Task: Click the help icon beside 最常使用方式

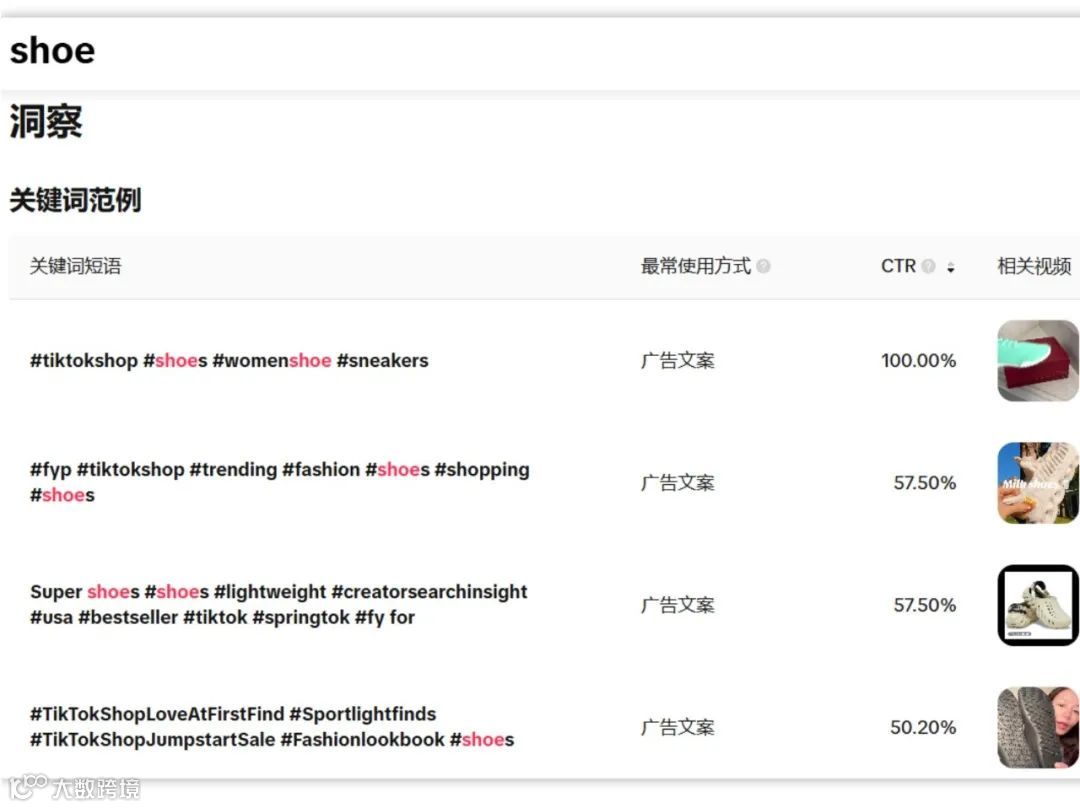Action: (x=764, y=267)
